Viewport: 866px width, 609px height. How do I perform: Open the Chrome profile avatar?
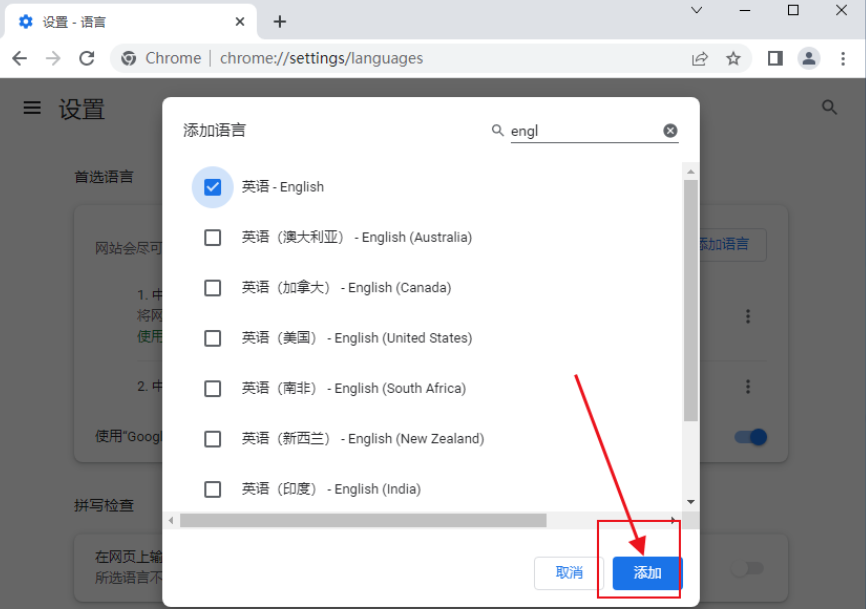[808, 58]
